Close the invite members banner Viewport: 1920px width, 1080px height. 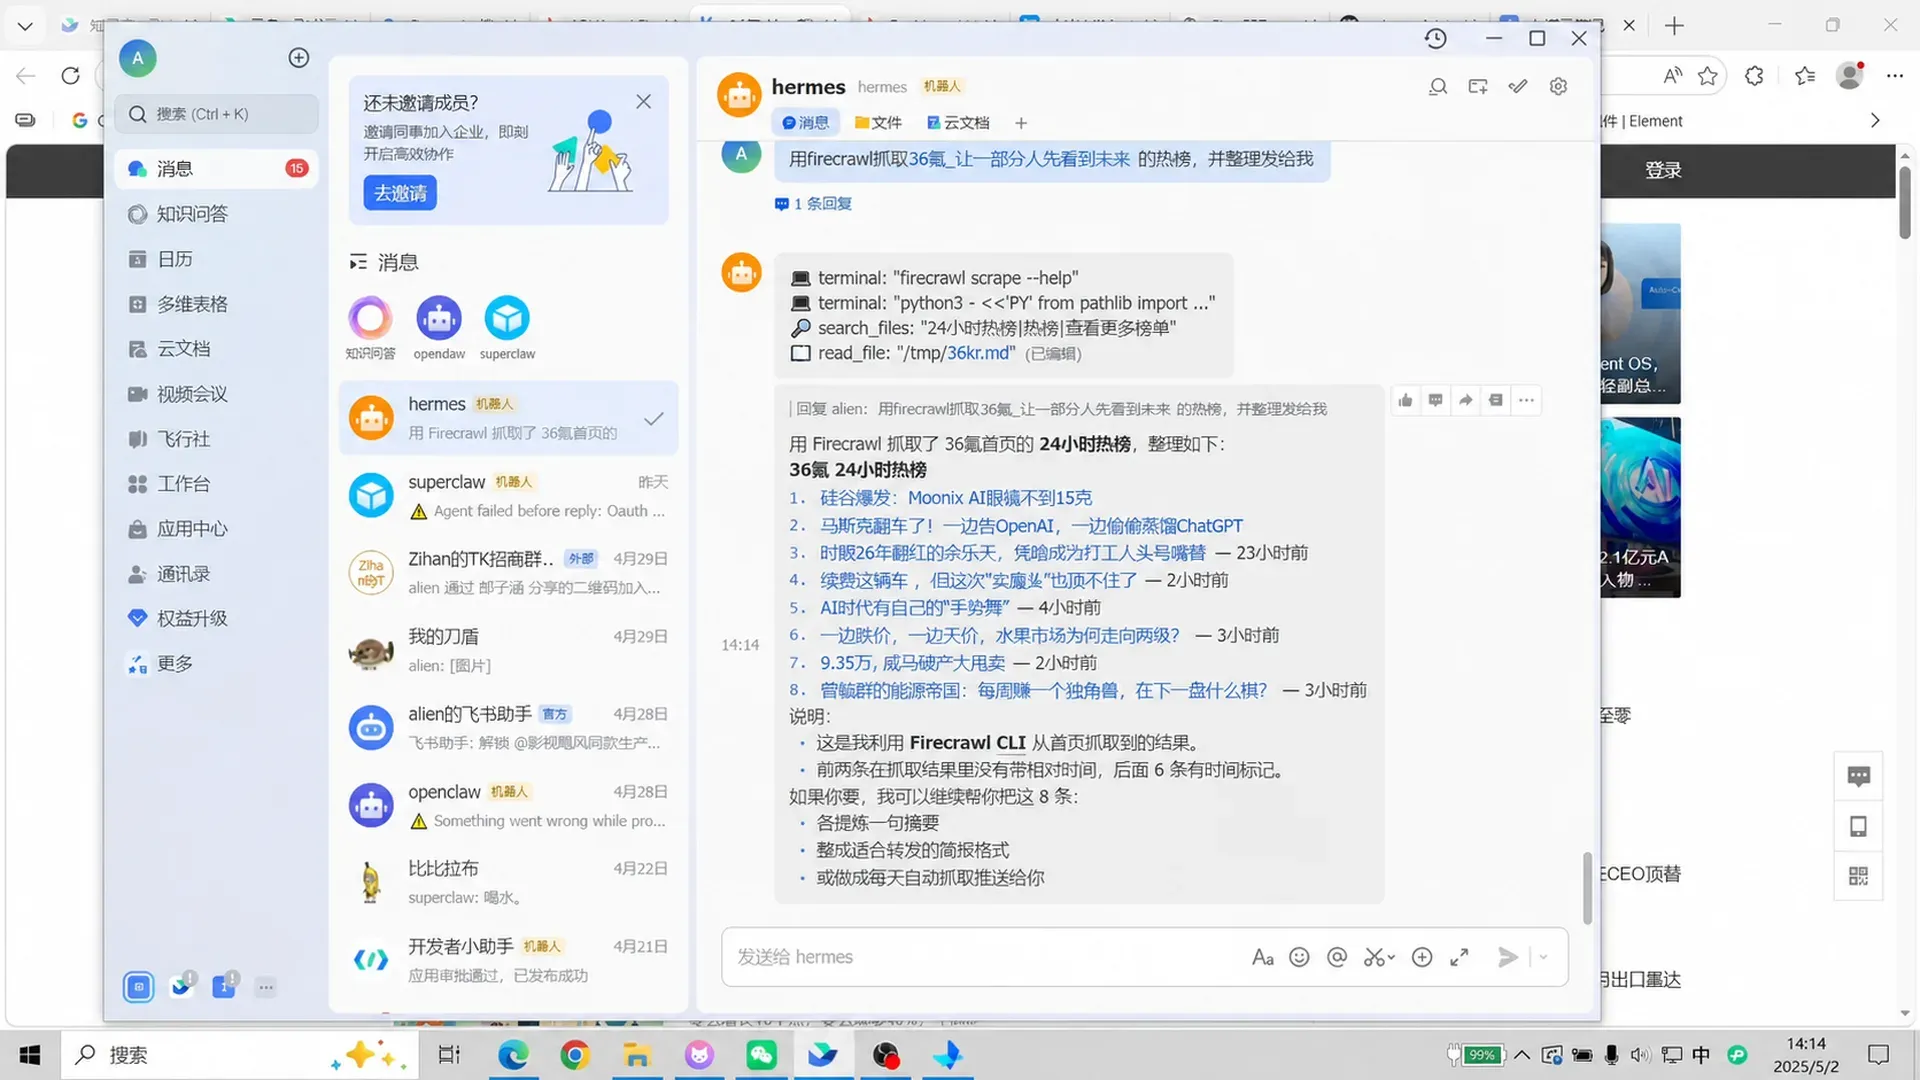point(643,102)
